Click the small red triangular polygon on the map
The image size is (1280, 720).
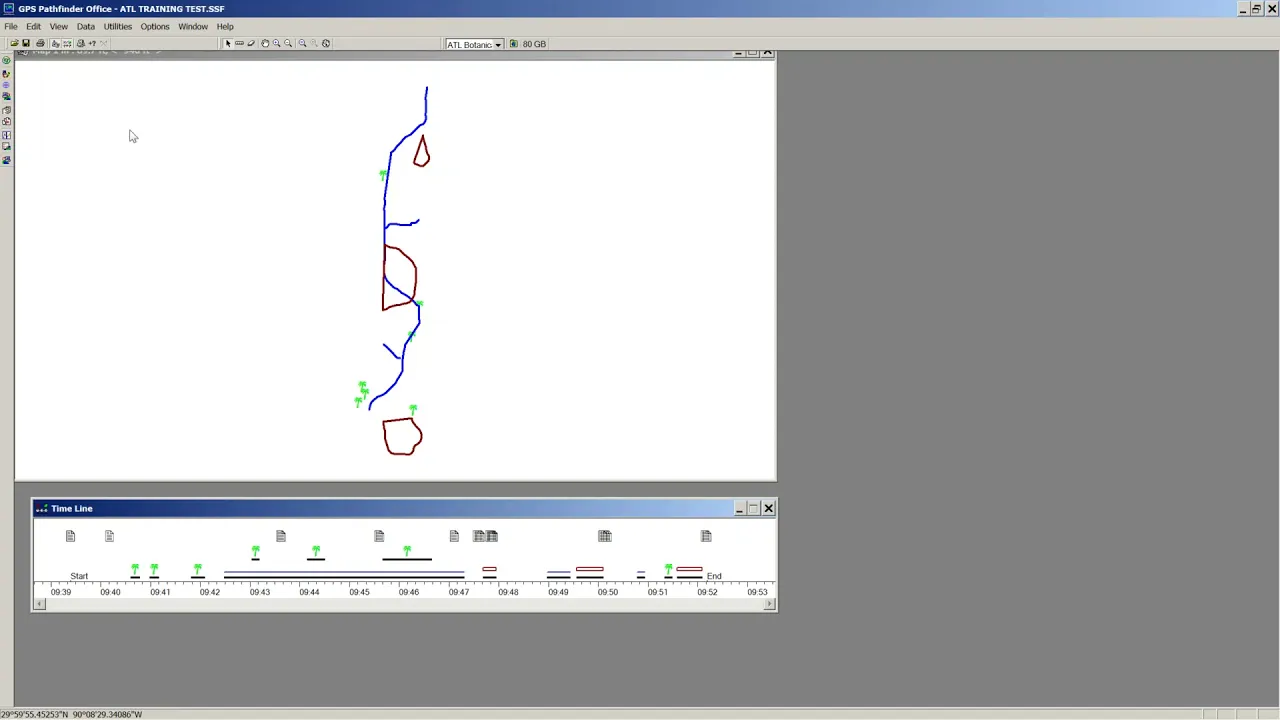pyautogui.click(x=421, y=151)
